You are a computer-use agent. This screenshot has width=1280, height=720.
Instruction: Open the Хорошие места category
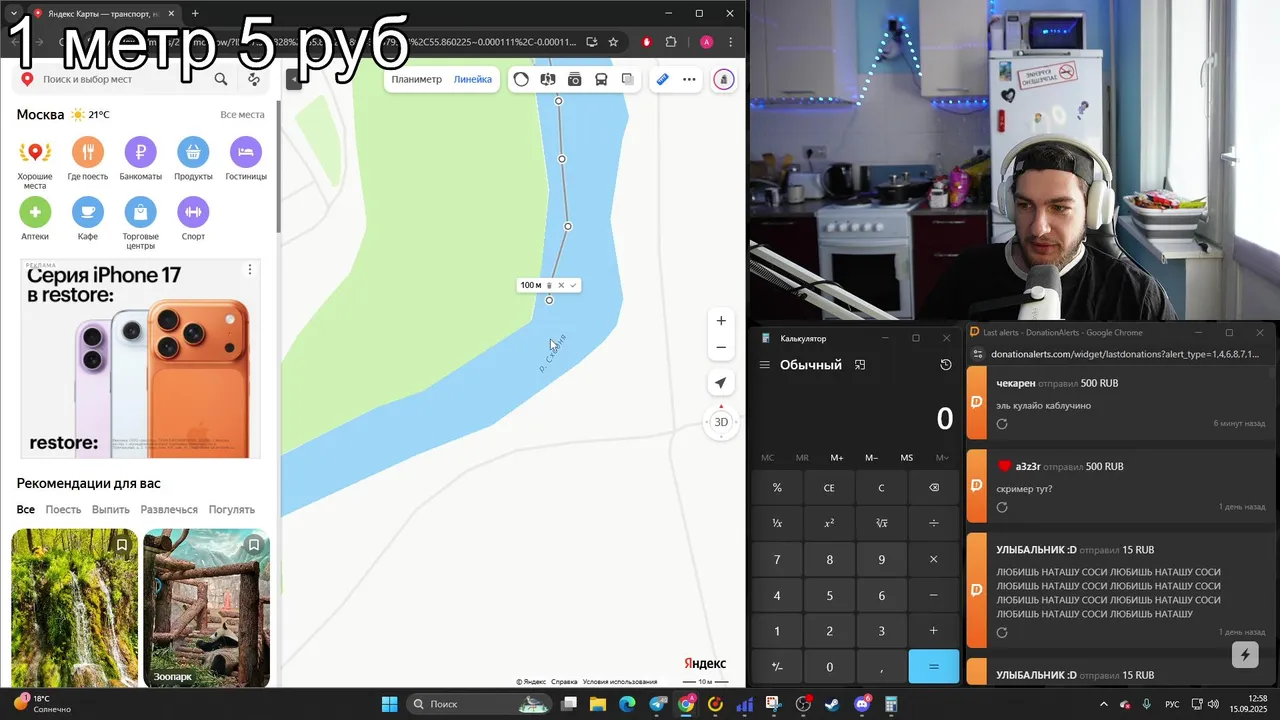click(35, 163)
